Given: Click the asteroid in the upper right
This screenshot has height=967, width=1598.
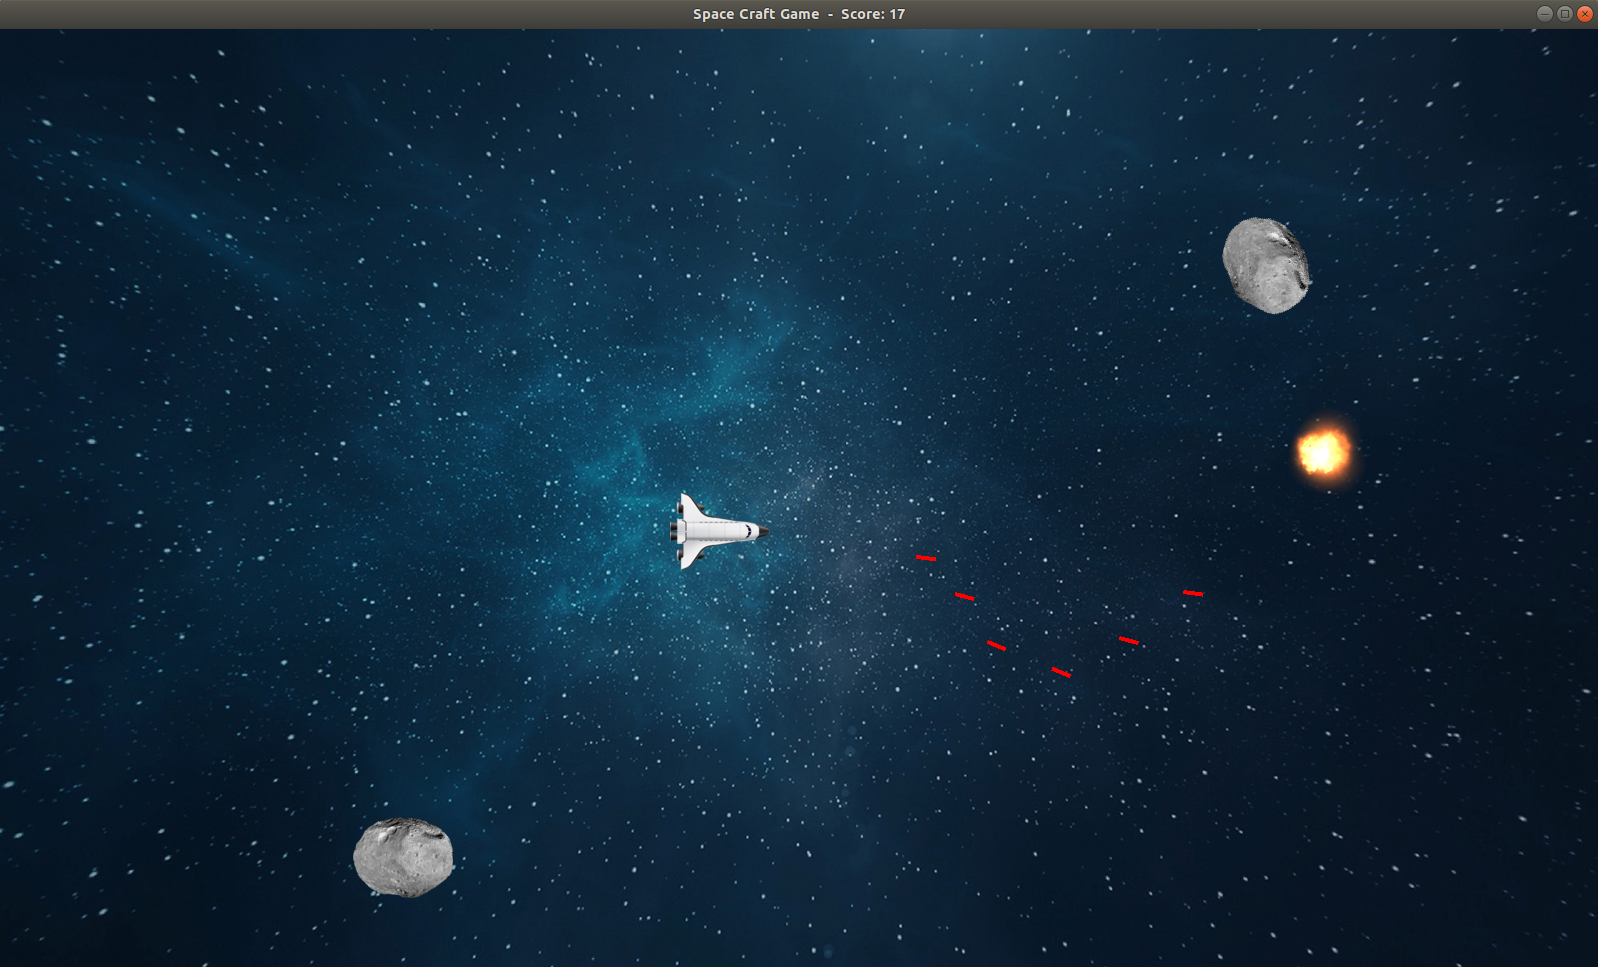Looking at the screenshot, I should pyautogui.click(x=1266, y=265).
